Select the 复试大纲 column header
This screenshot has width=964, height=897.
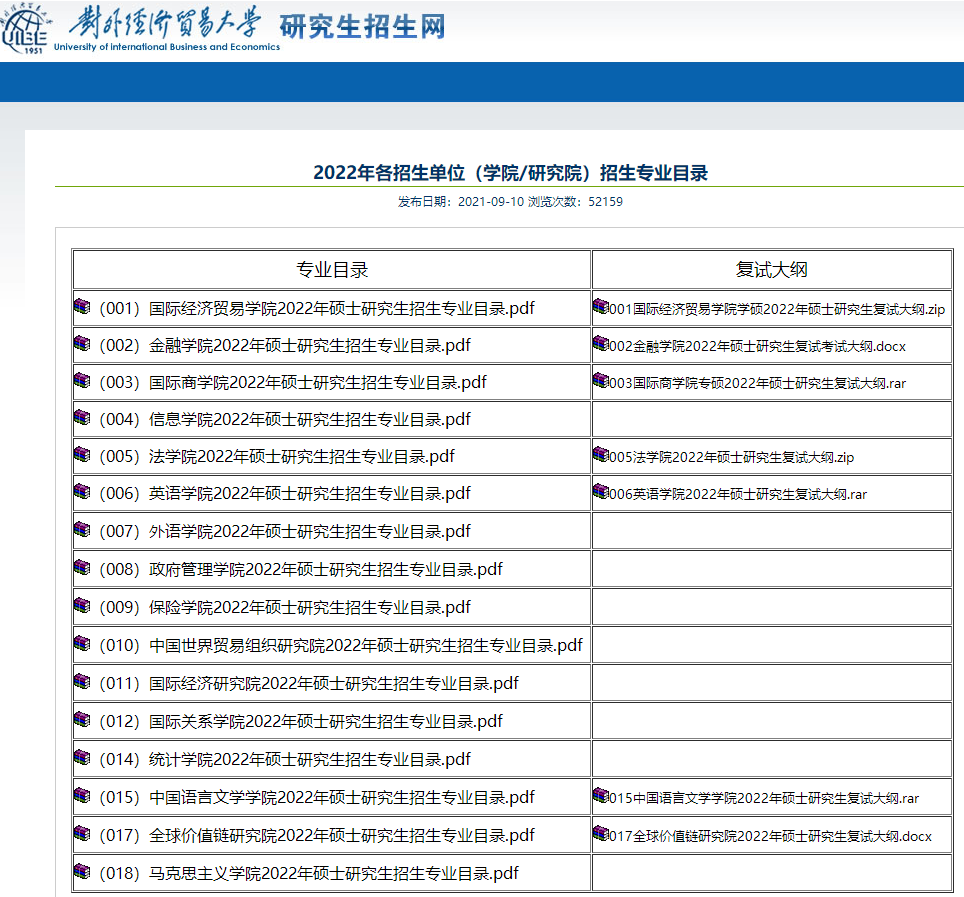point(772,269)
